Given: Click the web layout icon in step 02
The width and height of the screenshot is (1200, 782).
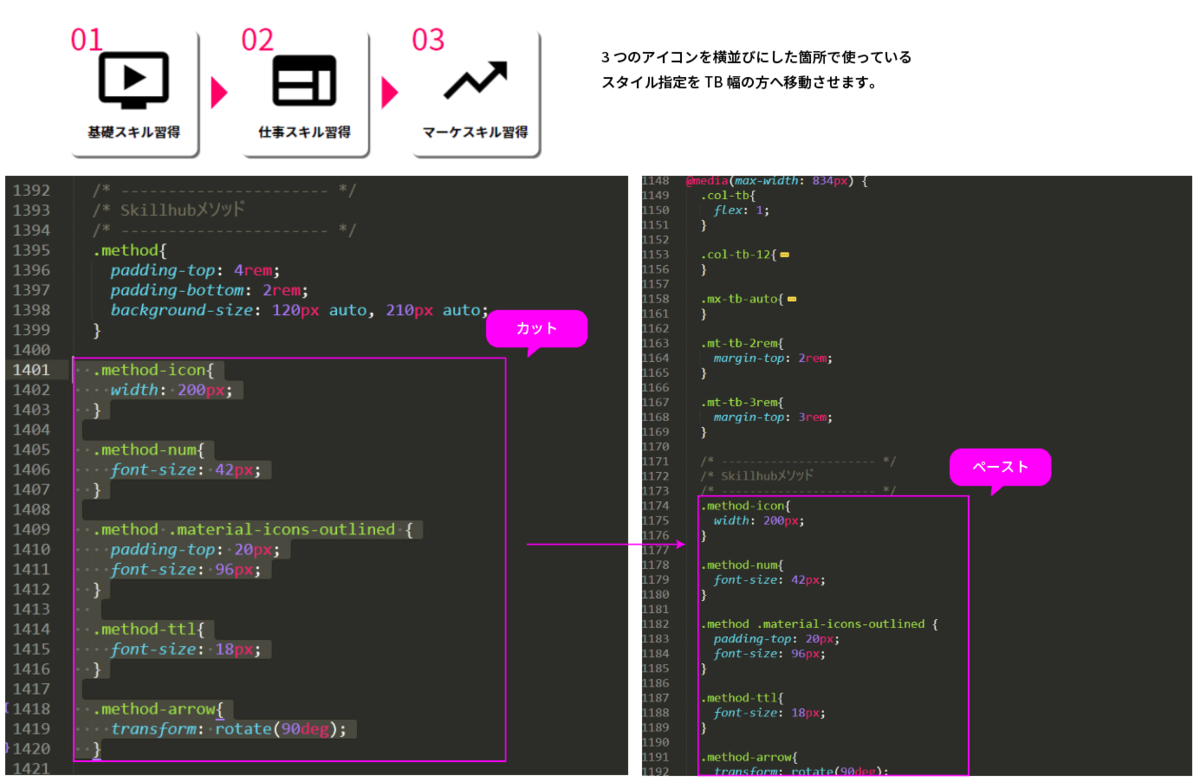Looking at the screenshot, I should coord(304,81).
